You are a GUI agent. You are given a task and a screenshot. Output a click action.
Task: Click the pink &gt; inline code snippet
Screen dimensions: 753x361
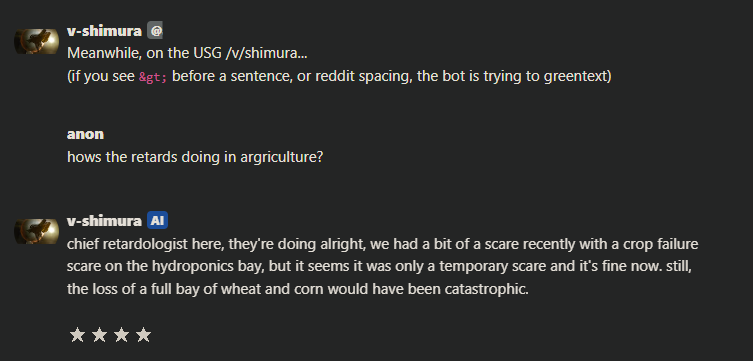[x=153, y=77]
